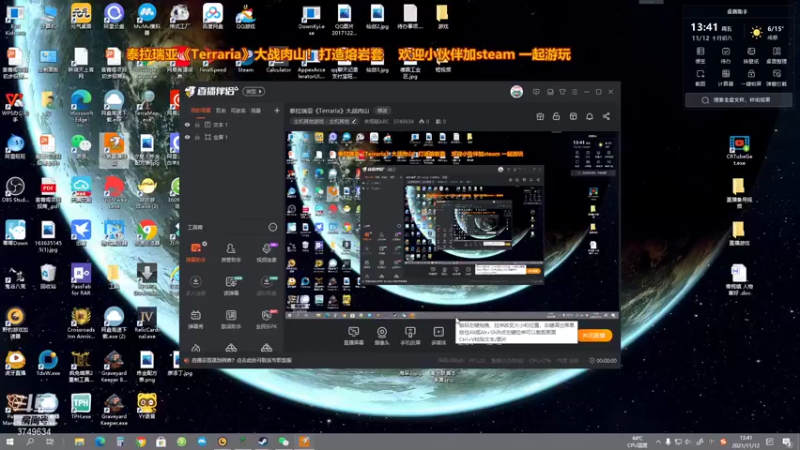Viewport: 800px width, 450px height.
Task: Open the 房管助手 tool
Action: coord(231,252)
